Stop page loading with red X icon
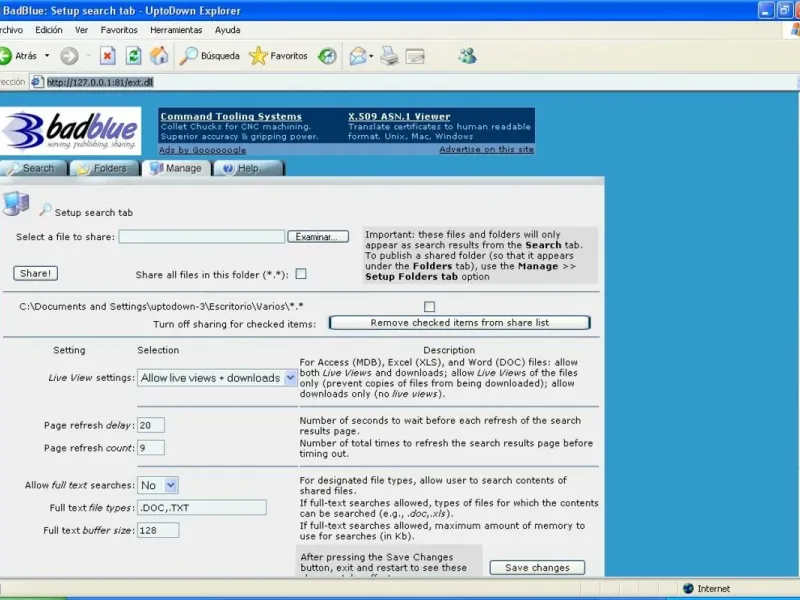Screen dimensions: 800x600 107,56
